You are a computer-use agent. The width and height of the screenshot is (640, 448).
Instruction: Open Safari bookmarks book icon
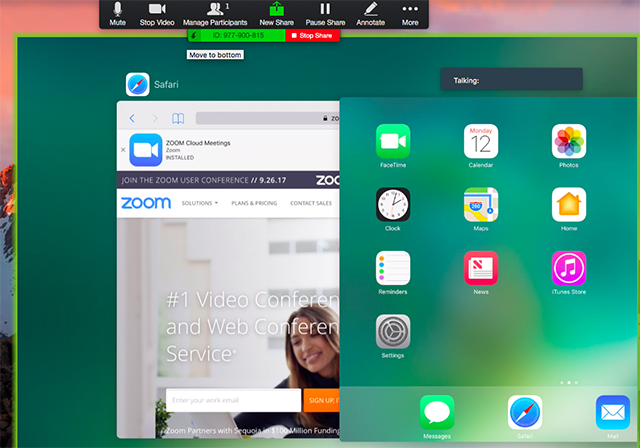coord(178,118)
